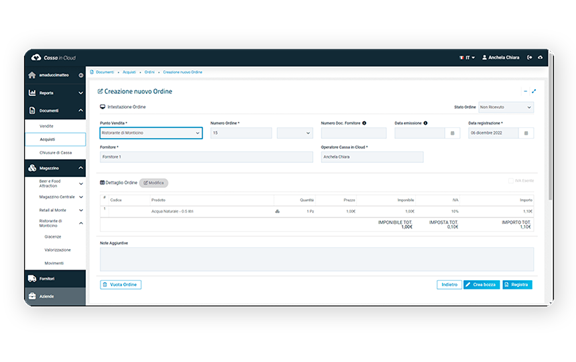This screenshot has width=576, height=362.
Task: Click the Note Aggiuntive text area
Action: pyautogui.click(x=317, y=259)
